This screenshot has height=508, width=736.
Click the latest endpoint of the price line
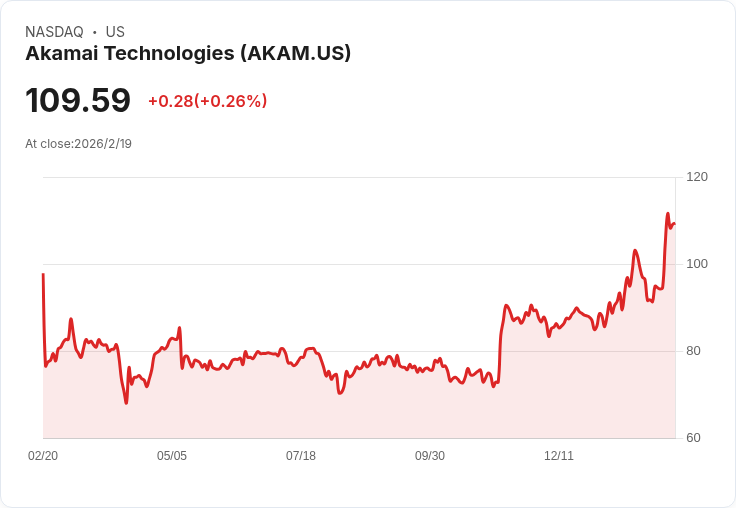pyautogui.click(x=675, y=223)
